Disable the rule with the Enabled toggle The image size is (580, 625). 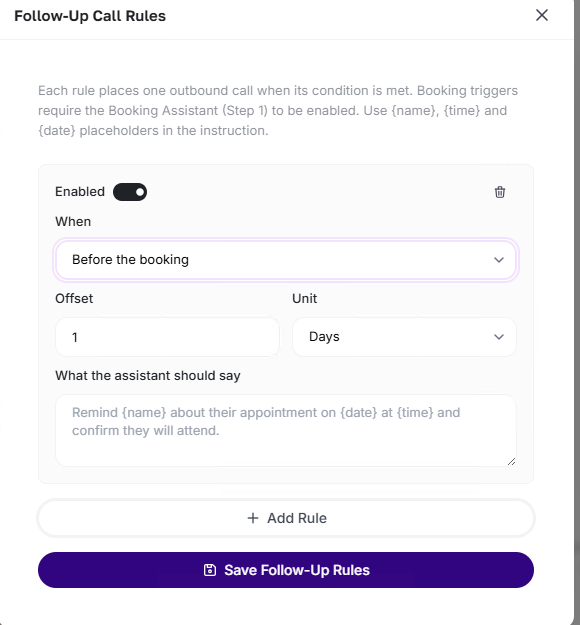click(x=130, y=192)
